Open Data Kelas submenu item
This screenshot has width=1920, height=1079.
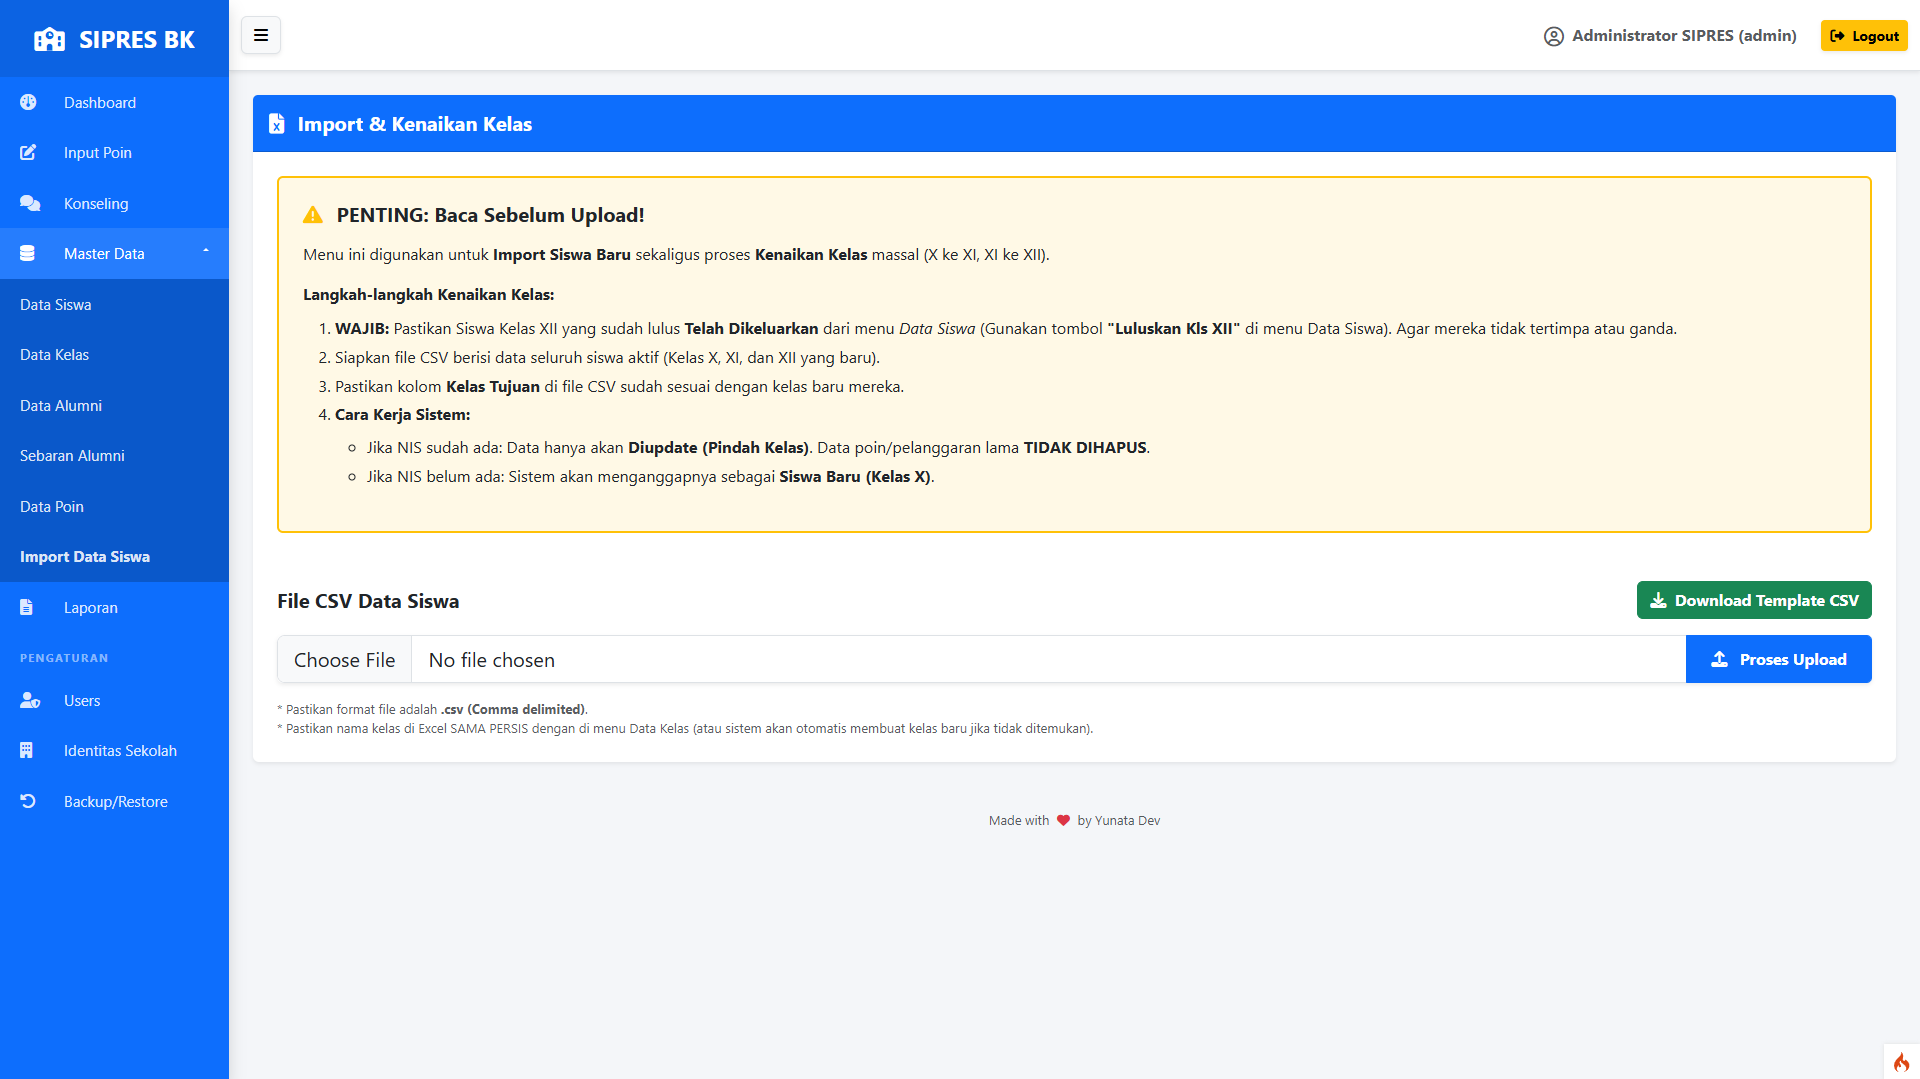click(x=55, y=355)
